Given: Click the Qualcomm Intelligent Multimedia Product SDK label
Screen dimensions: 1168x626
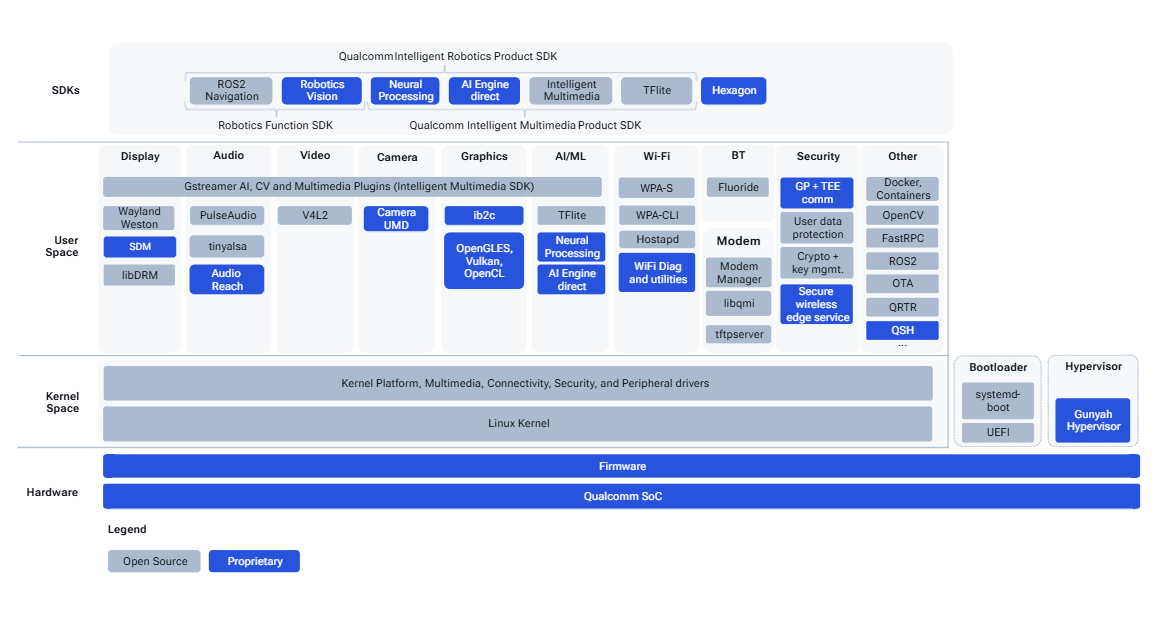Looking at the screenshot, I should point(525,125).
